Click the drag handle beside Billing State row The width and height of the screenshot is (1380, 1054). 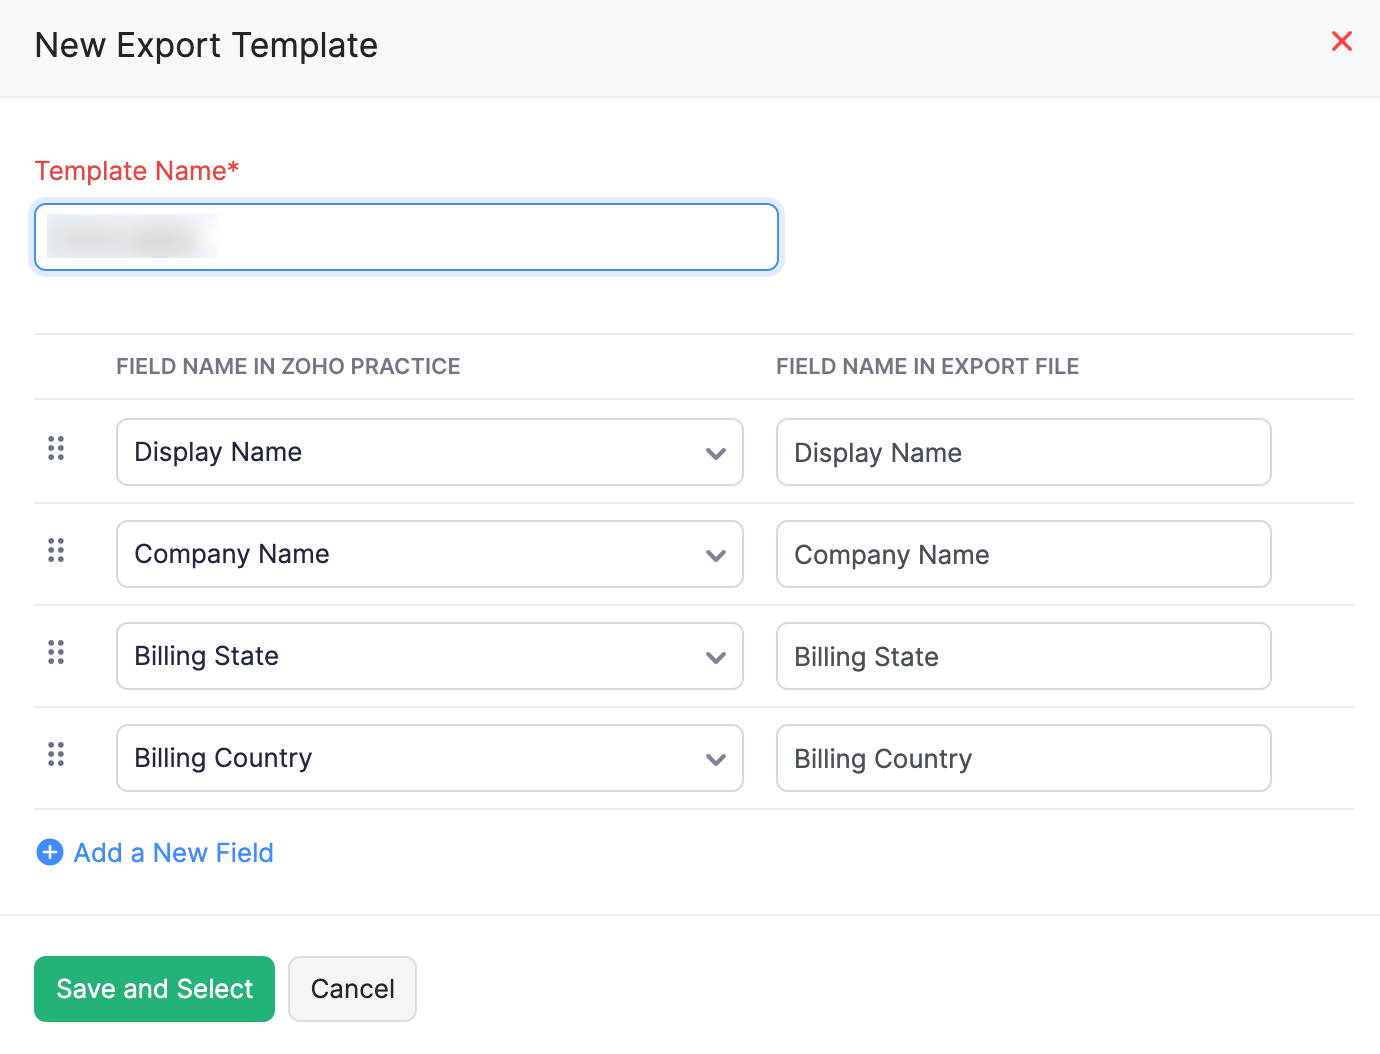(56, 653)
